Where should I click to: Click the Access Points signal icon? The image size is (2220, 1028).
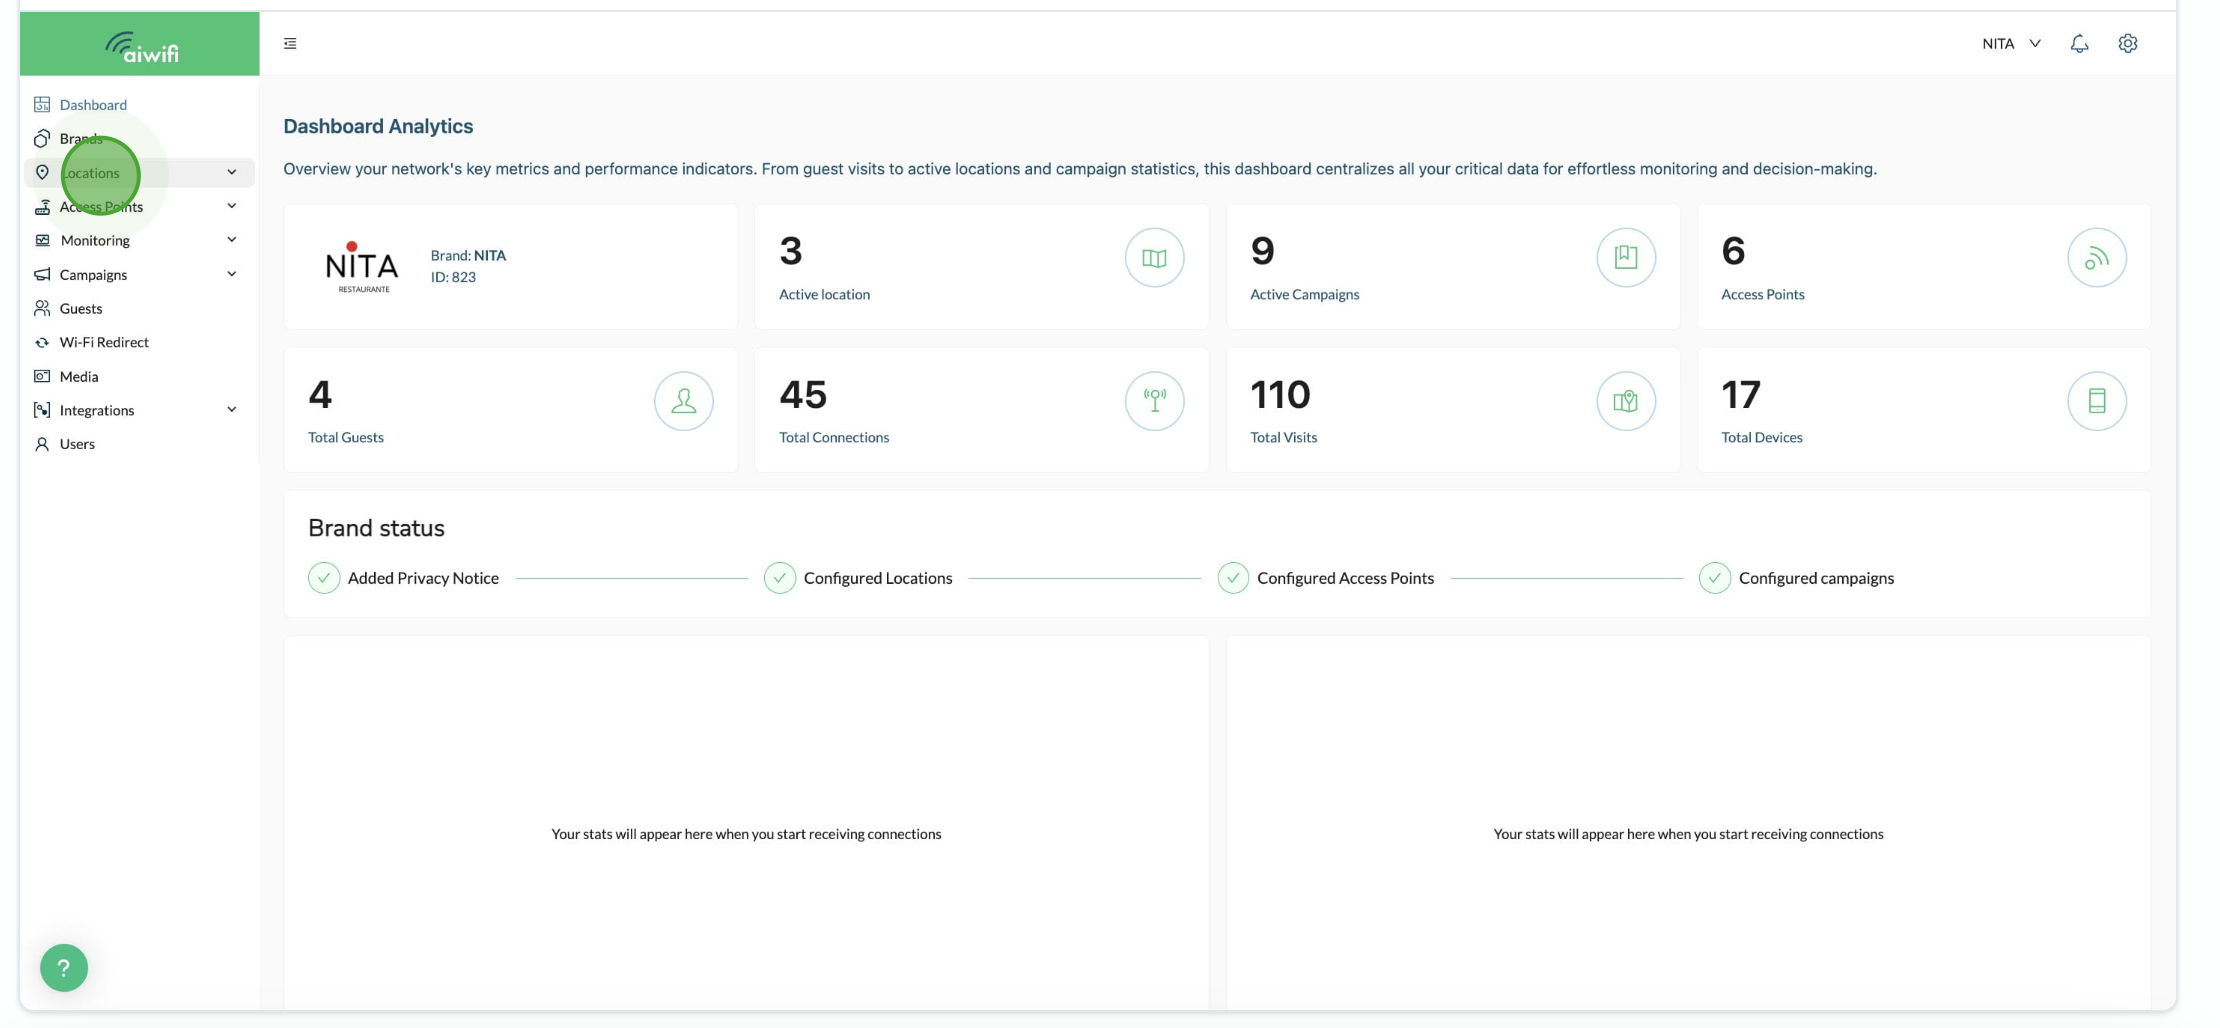coord(2096,258)
